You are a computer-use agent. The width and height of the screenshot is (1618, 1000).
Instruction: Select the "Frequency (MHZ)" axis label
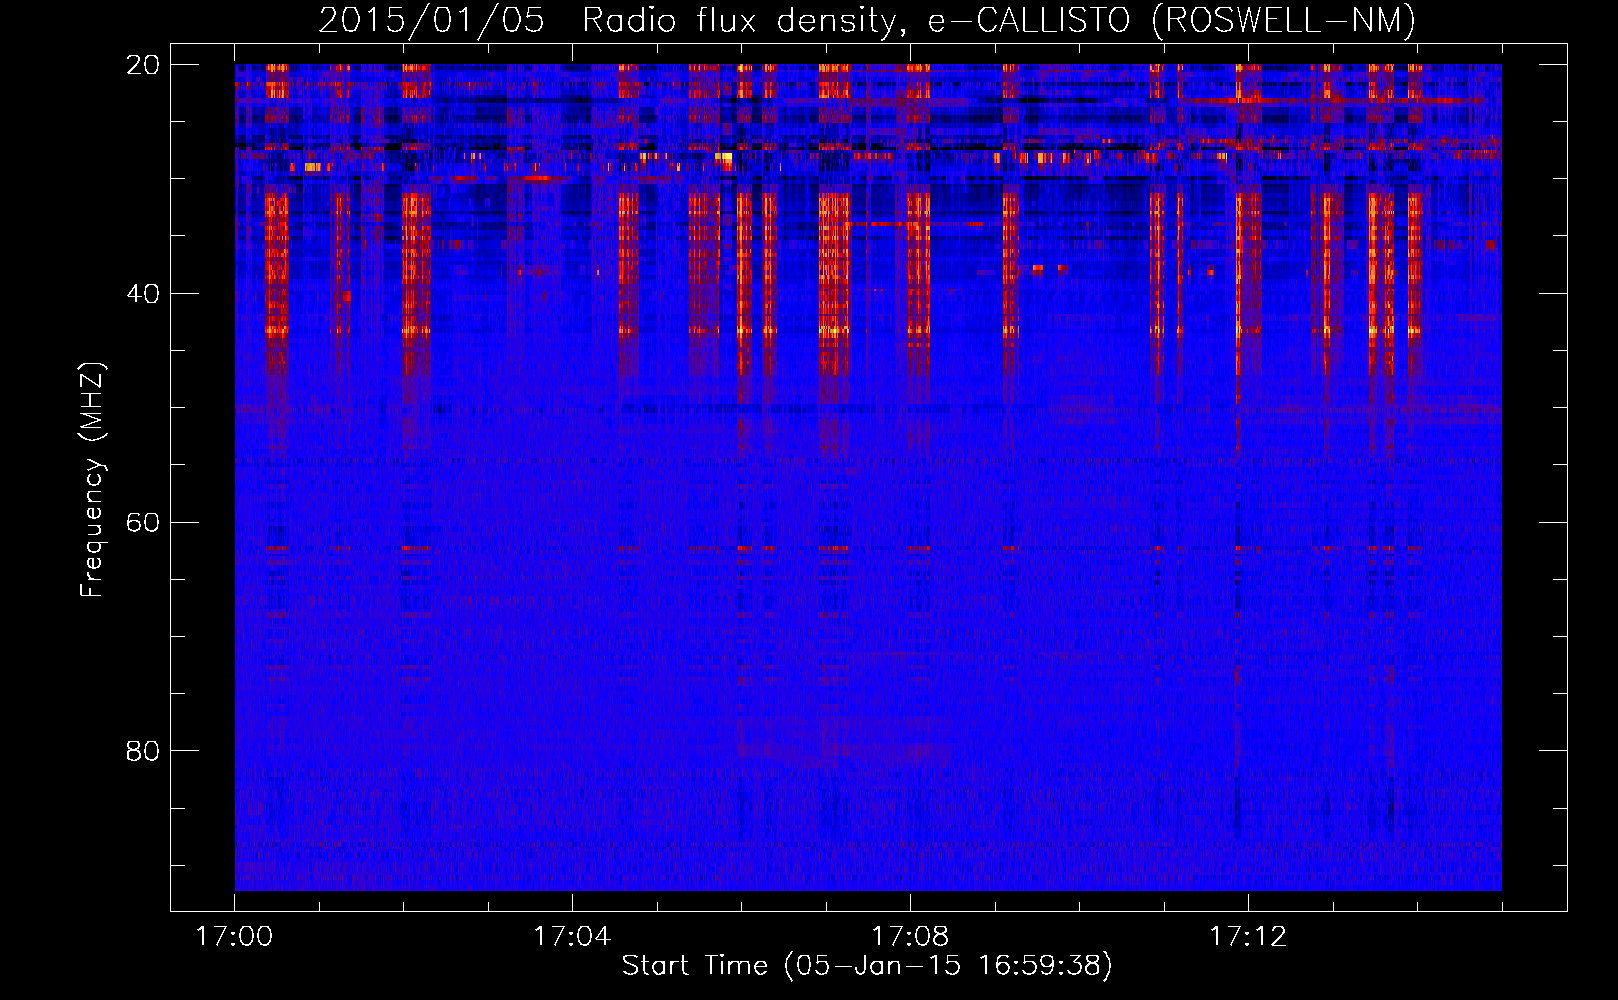pyautogui.click(x=92, y=480)
